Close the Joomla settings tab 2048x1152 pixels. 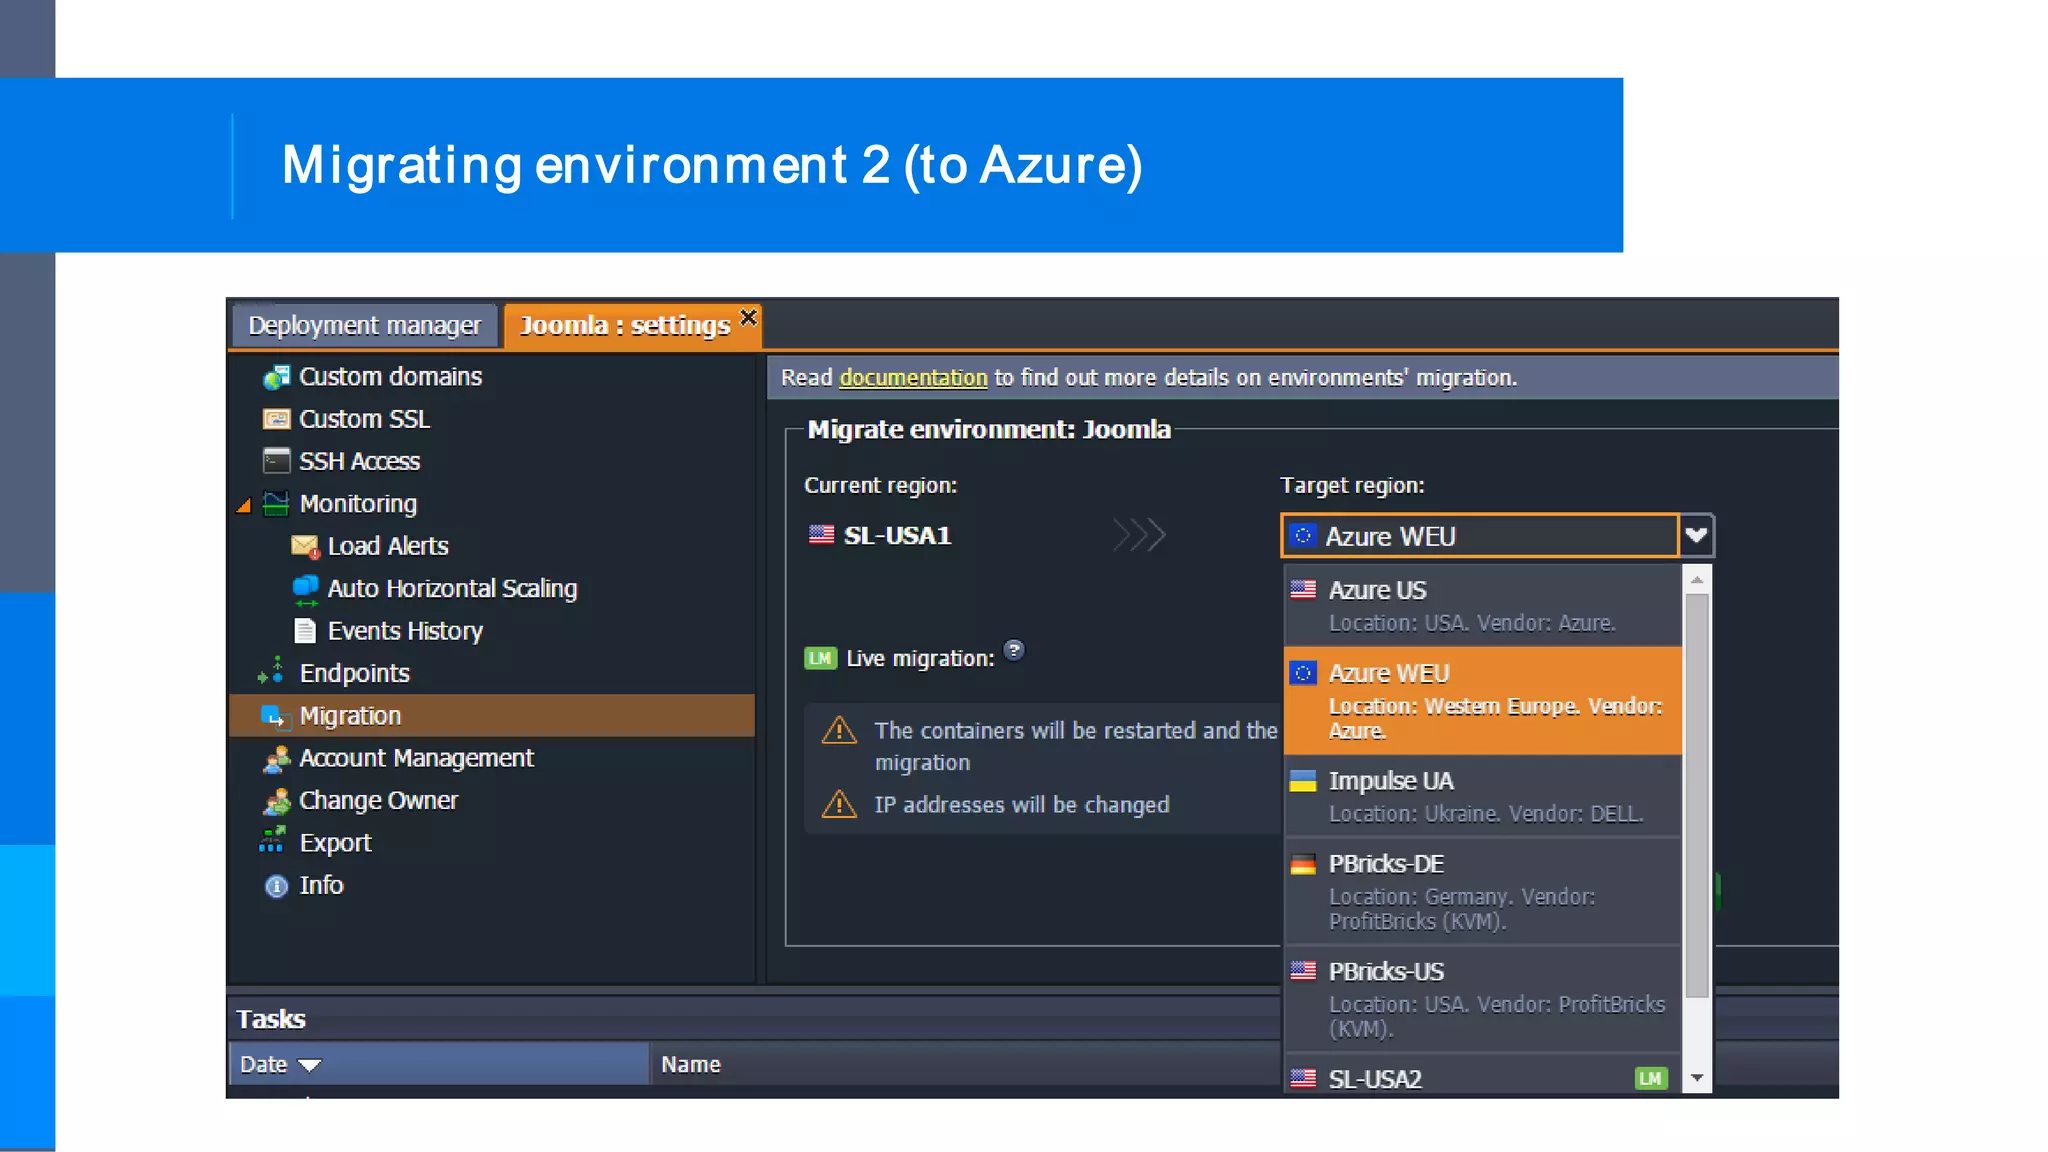(748, 317)
